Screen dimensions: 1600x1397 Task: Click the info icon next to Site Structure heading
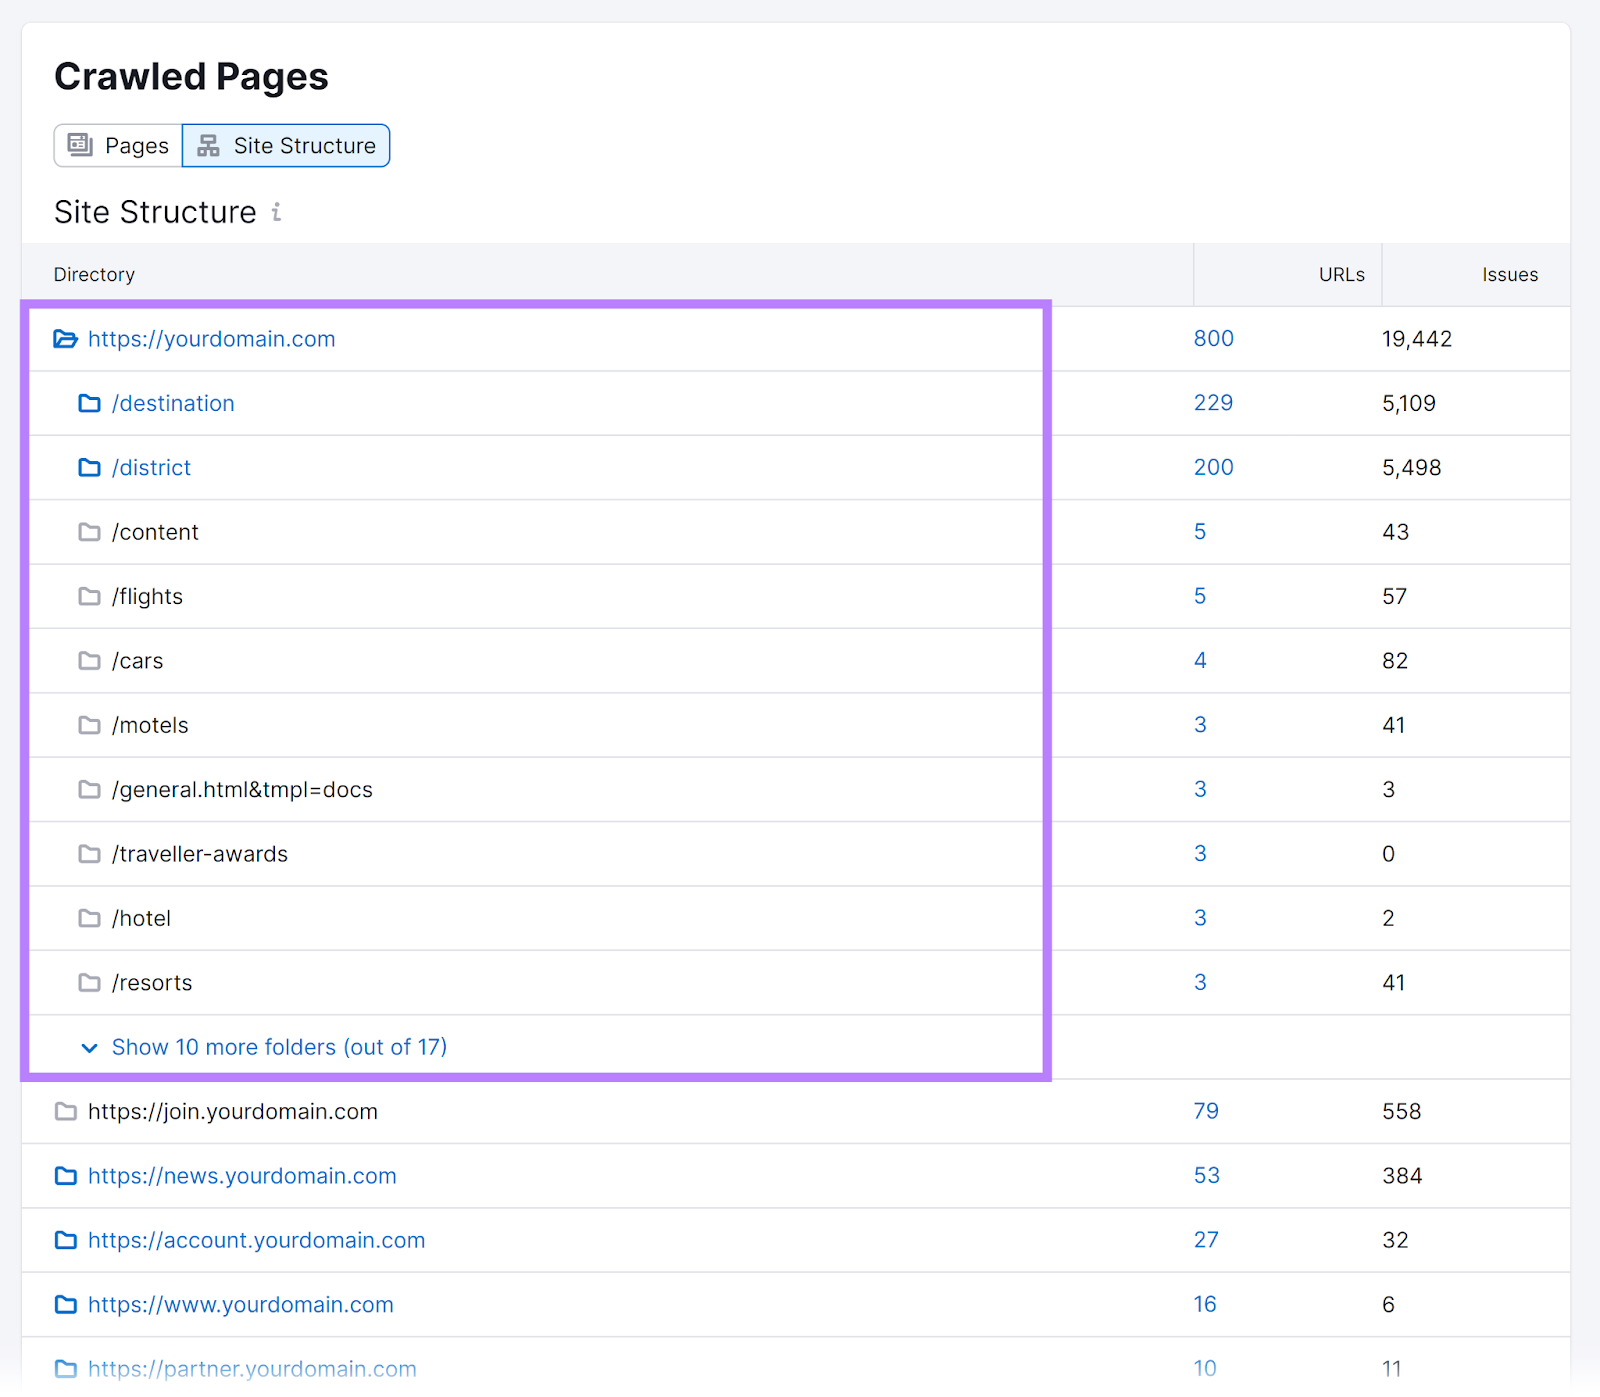pos(277,212)
